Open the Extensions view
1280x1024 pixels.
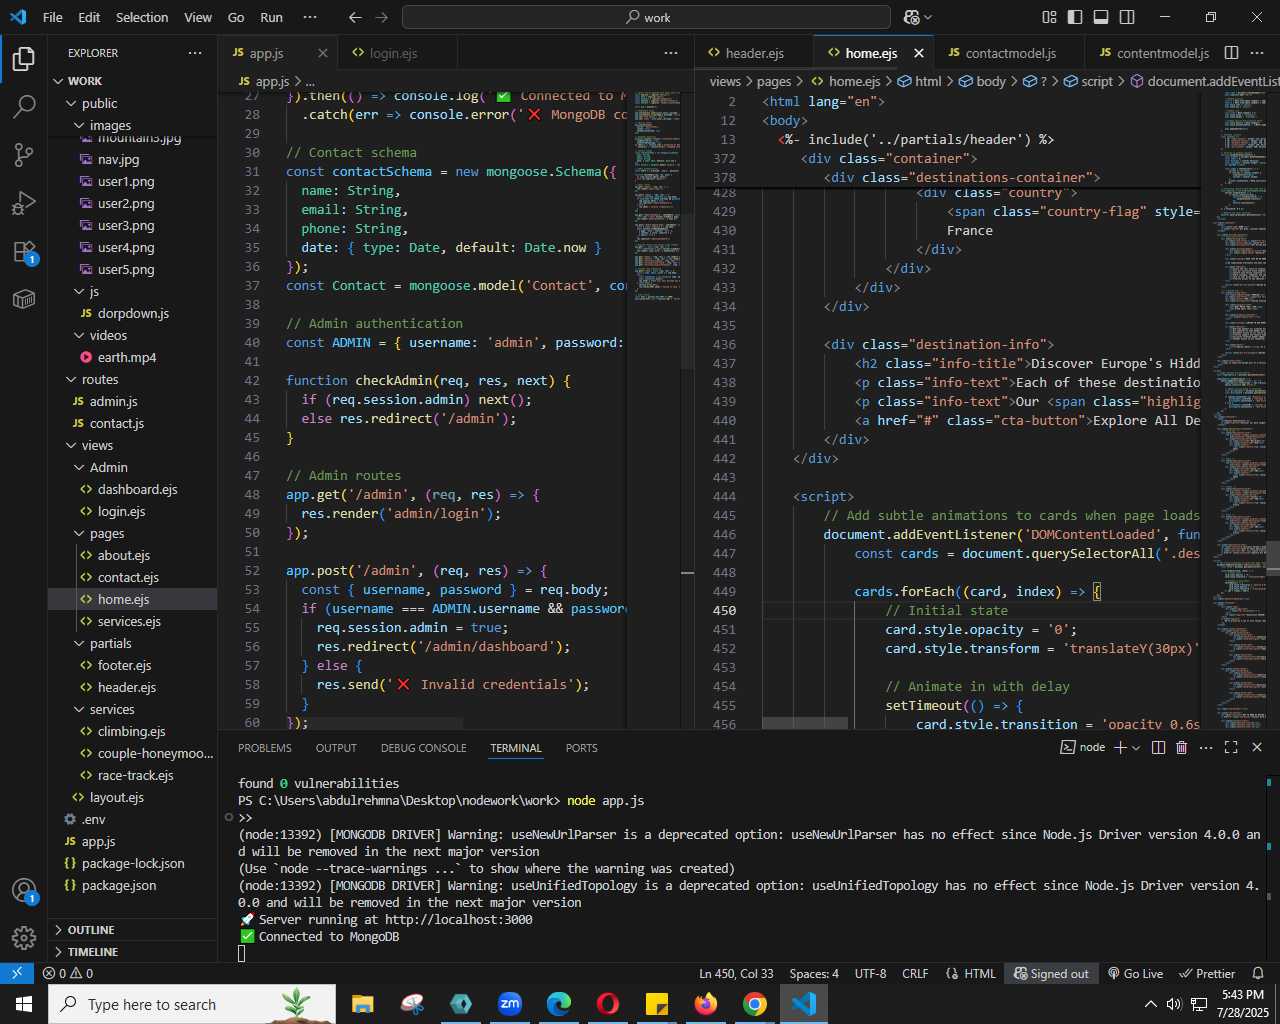pyautogui.click(x=24, y=251)
